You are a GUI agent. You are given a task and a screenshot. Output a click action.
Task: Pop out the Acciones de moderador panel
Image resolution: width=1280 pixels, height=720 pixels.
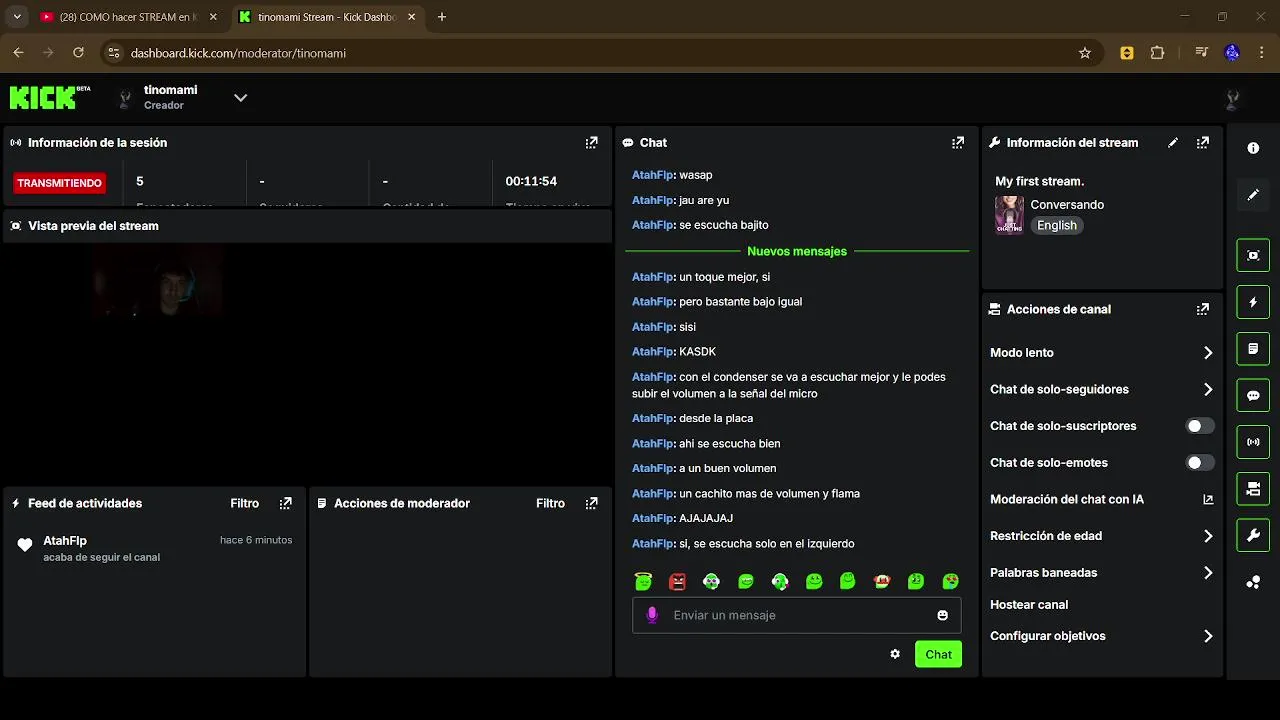pyautogui.click(x=591, y=503)
